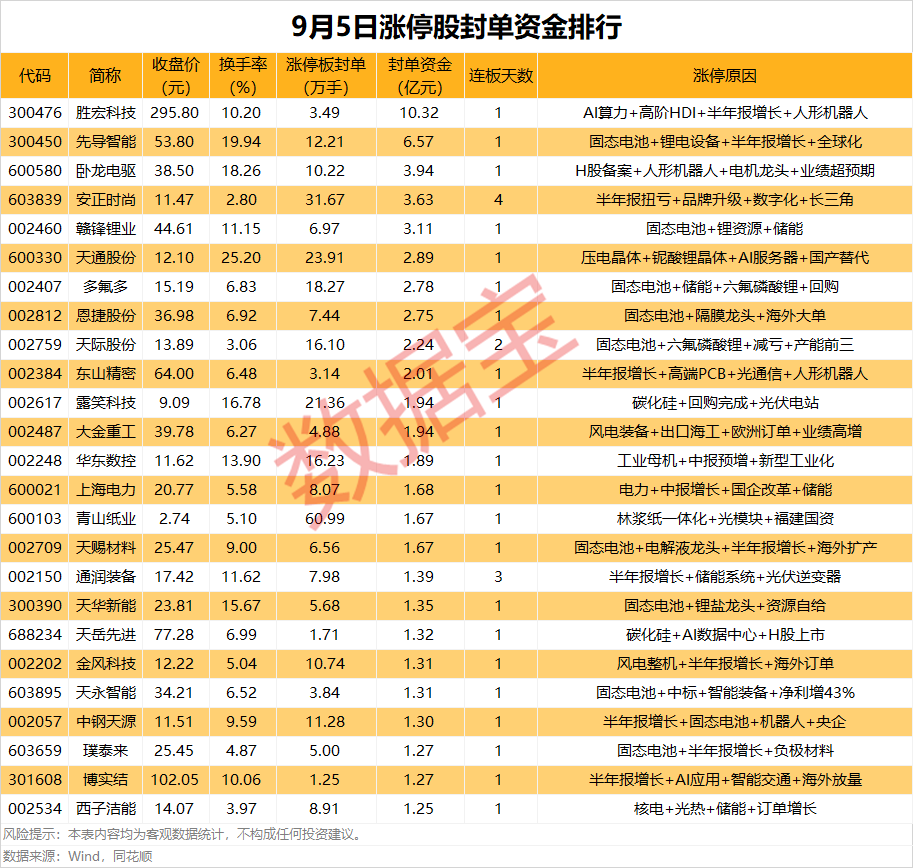Select stock name 多氟多
The height and width of the screenshot is (868, 913).
pyautogui.click(x=105, y=287)
